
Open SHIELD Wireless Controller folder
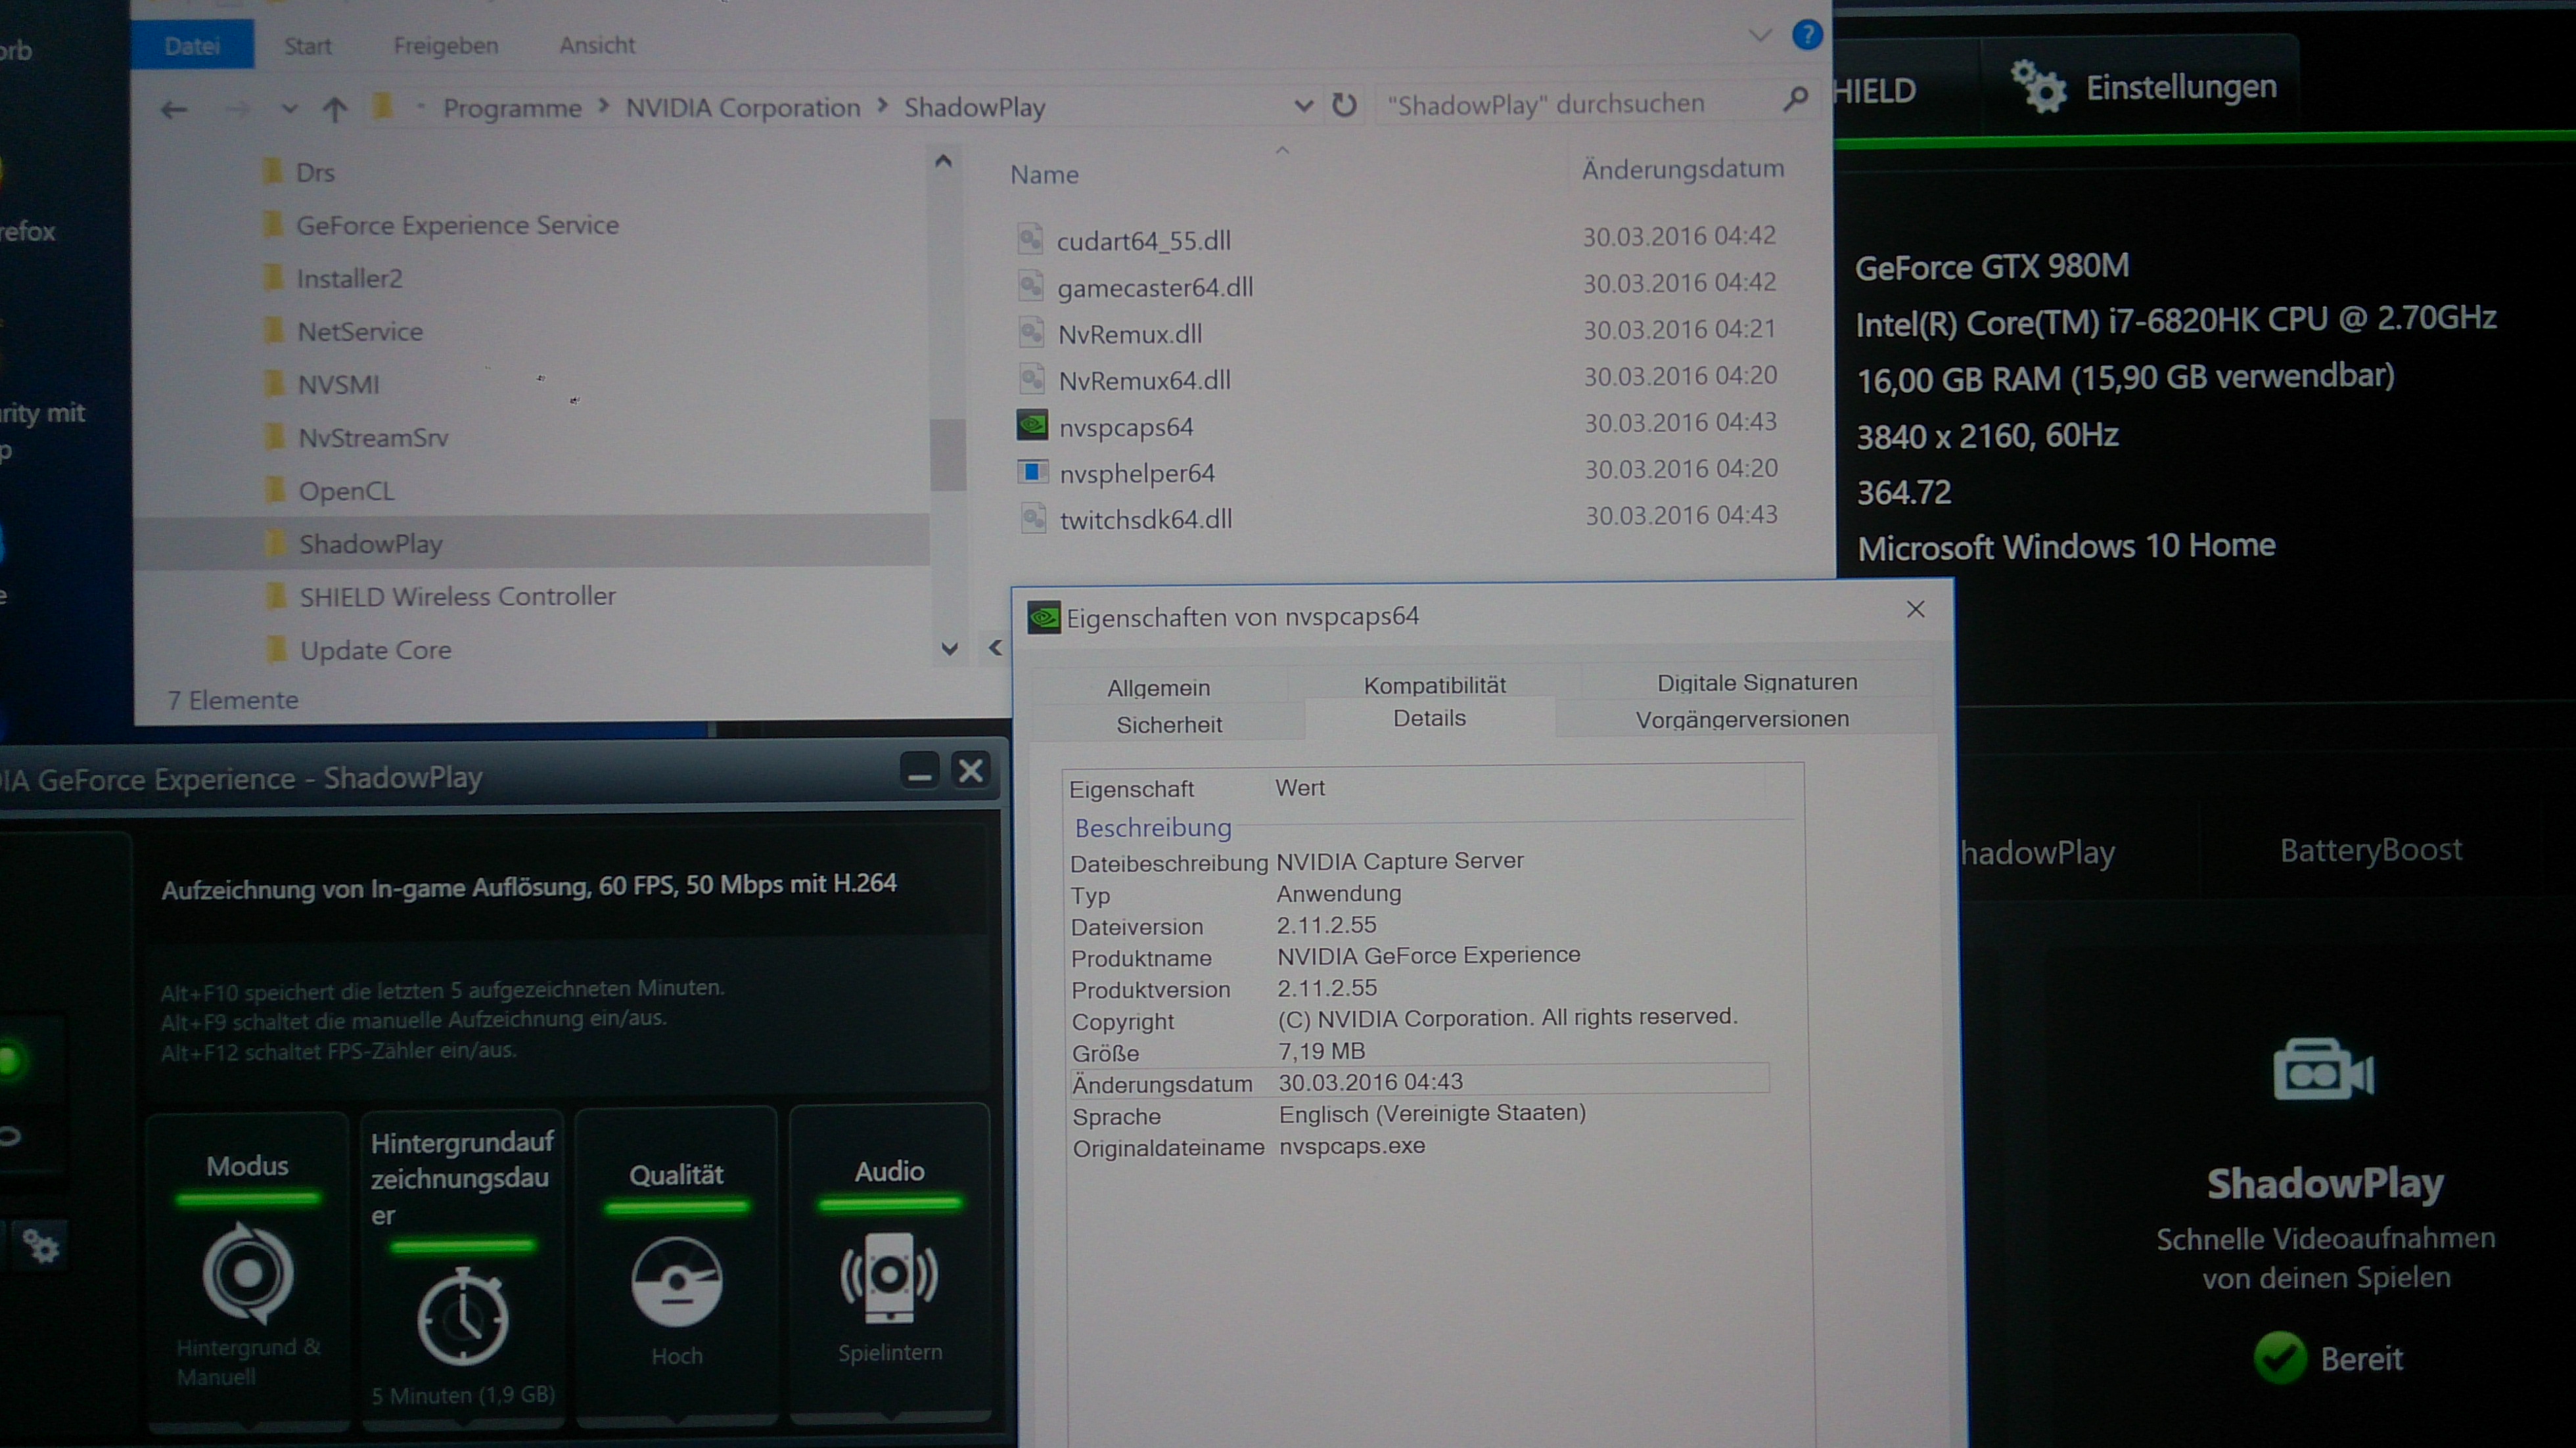point(440,596)
